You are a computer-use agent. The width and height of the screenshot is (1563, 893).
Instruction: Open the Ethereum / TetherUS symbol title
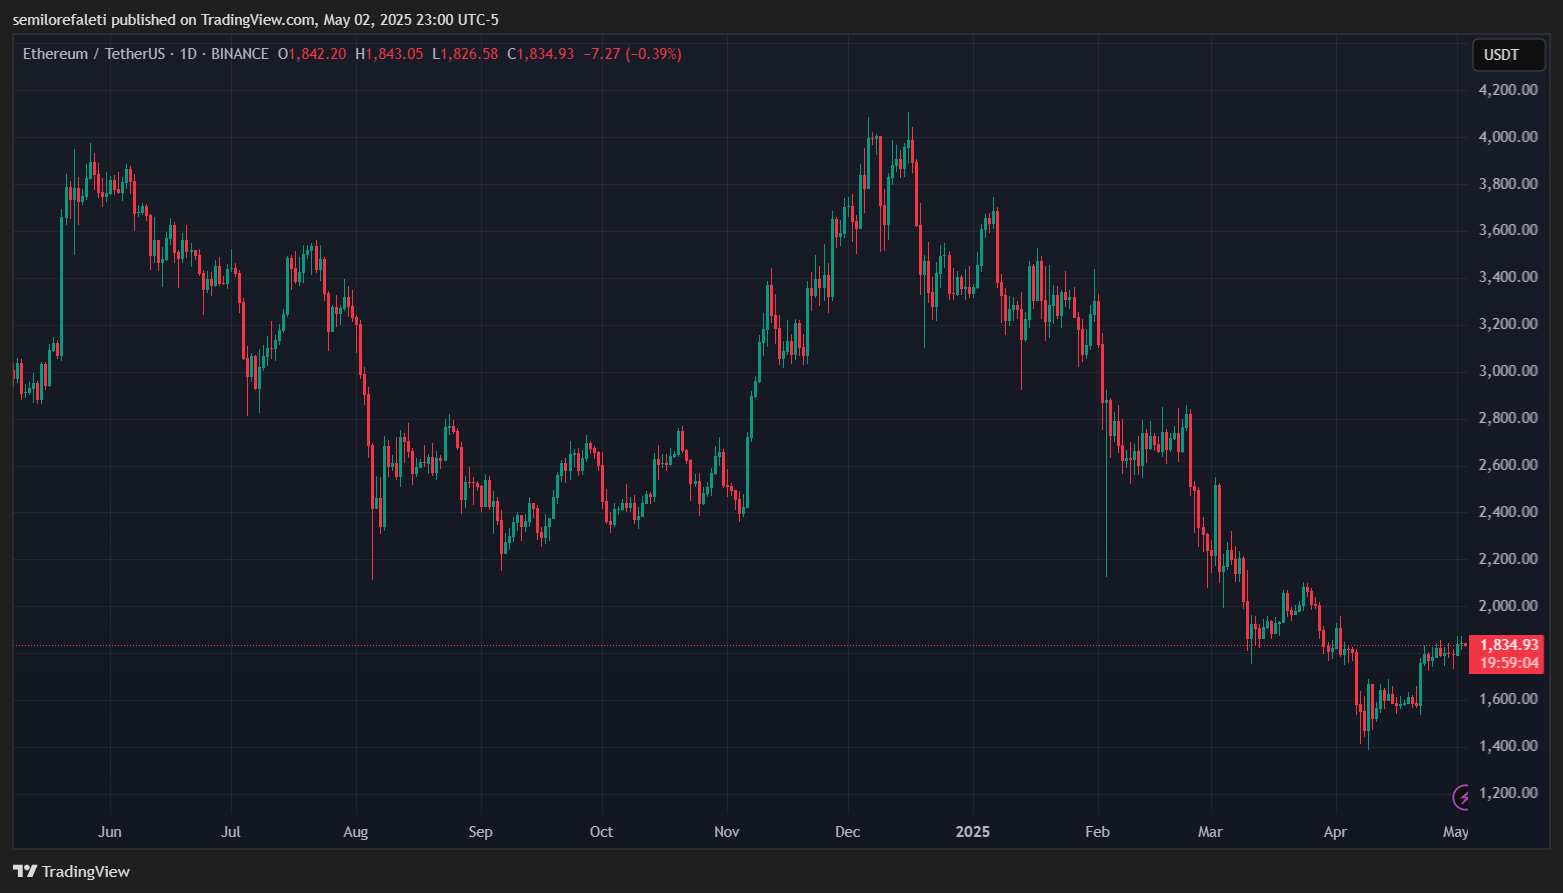(x=95, y=54)
